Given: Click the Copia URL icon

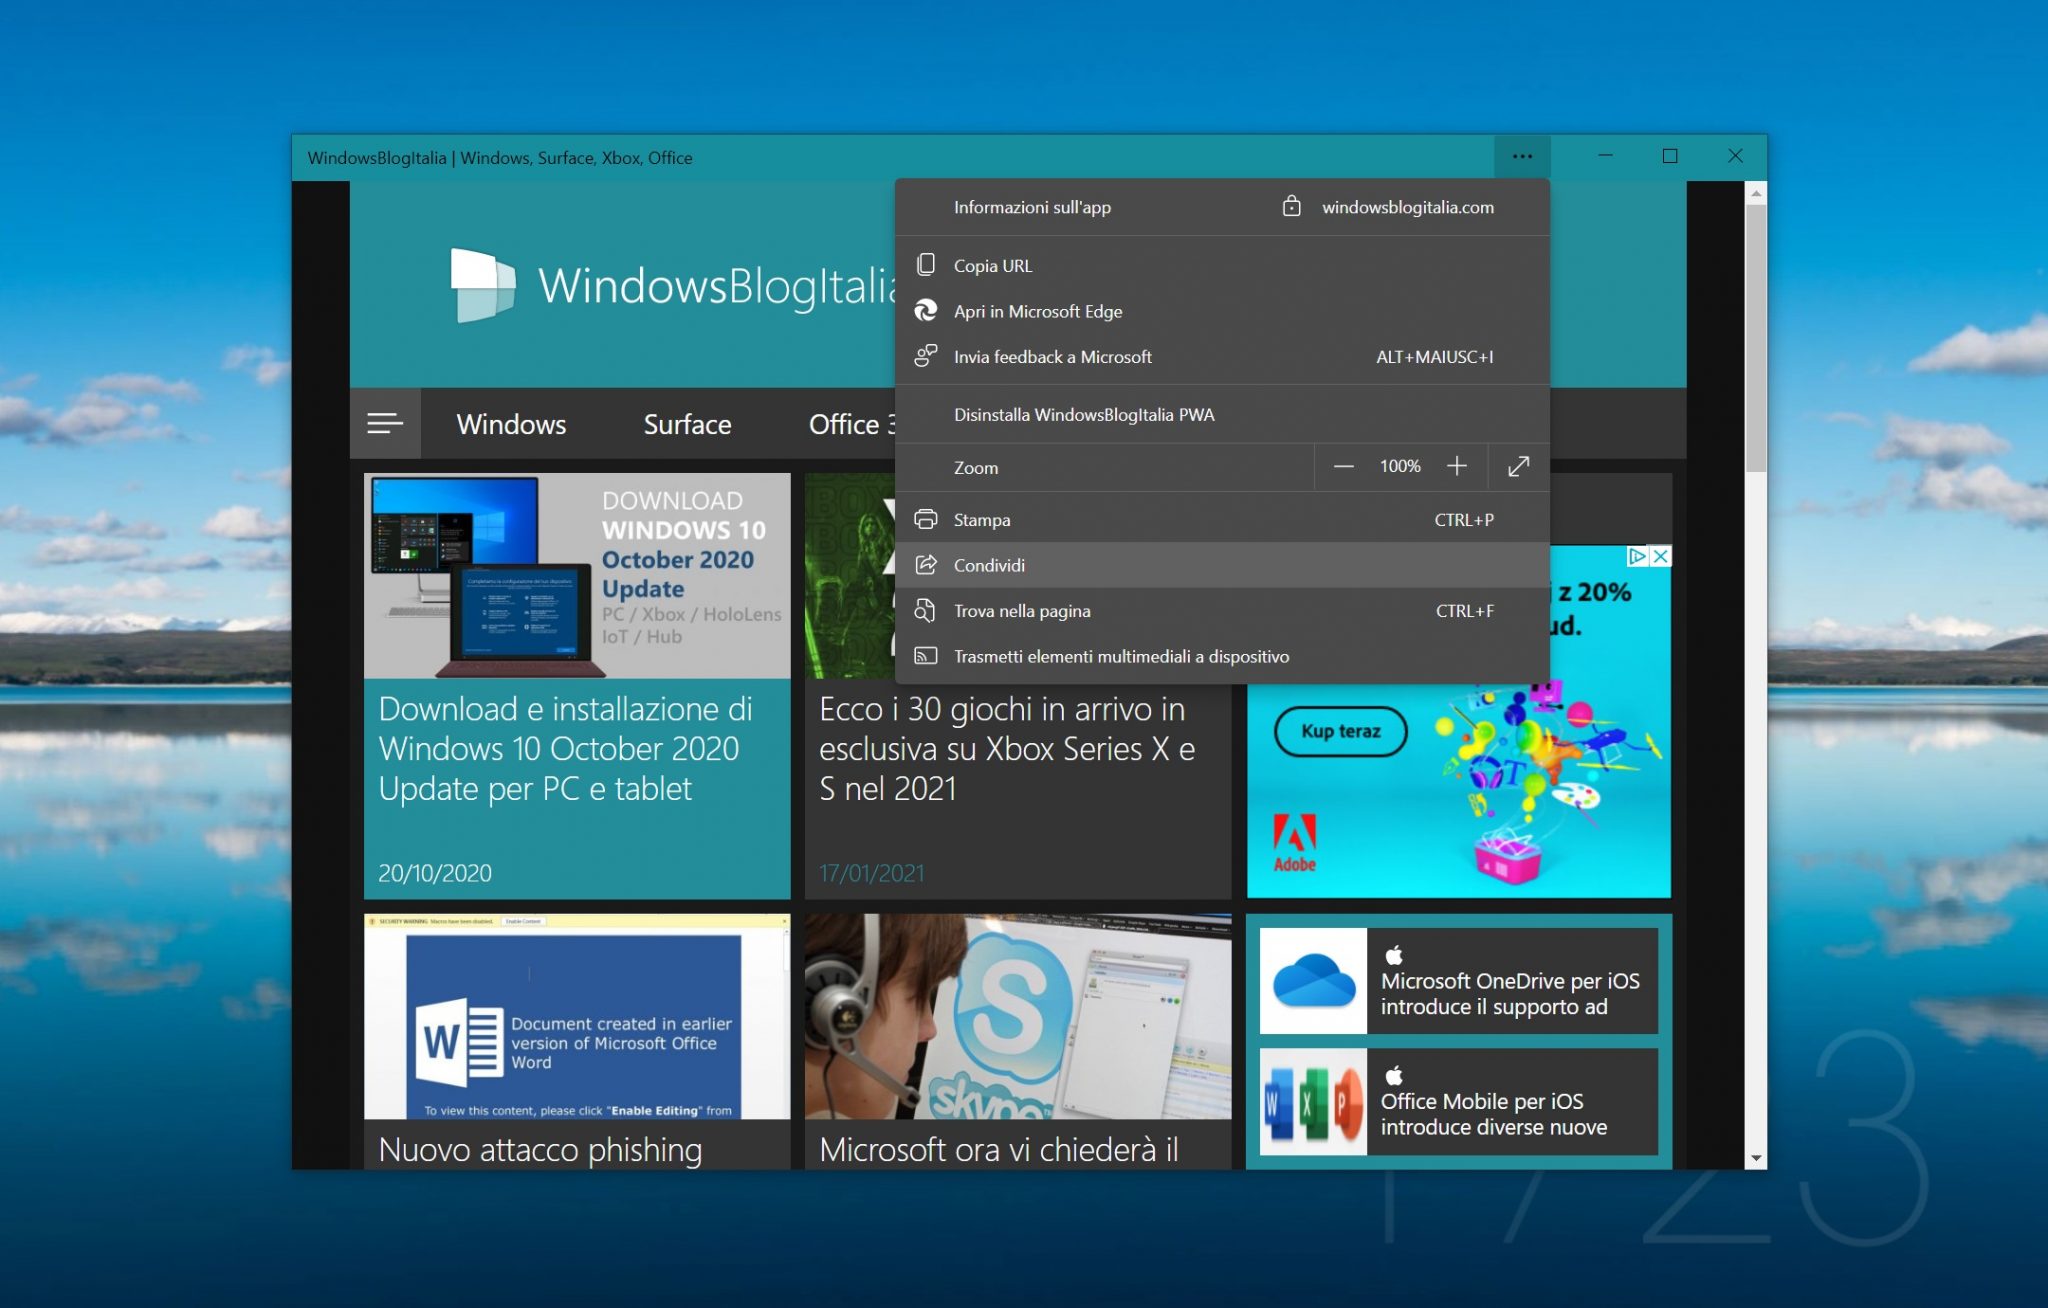Looking at the screenshot, I should [x=926, y=265].
